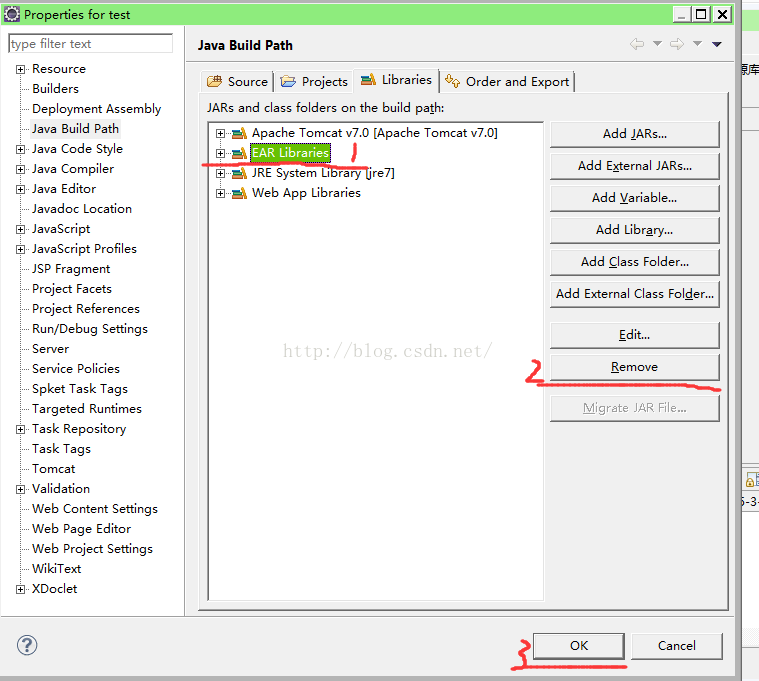
Task: Open the Tomcat properties page
Action: pyautogui.click(x=53, y=469)
